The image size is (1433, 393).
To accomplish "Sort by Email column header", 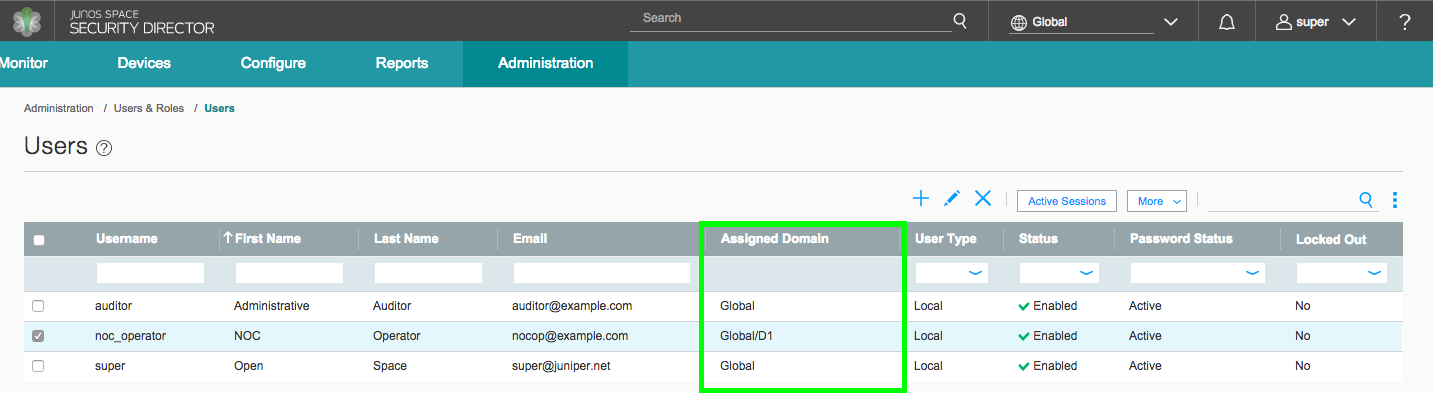I will point(530,239).
